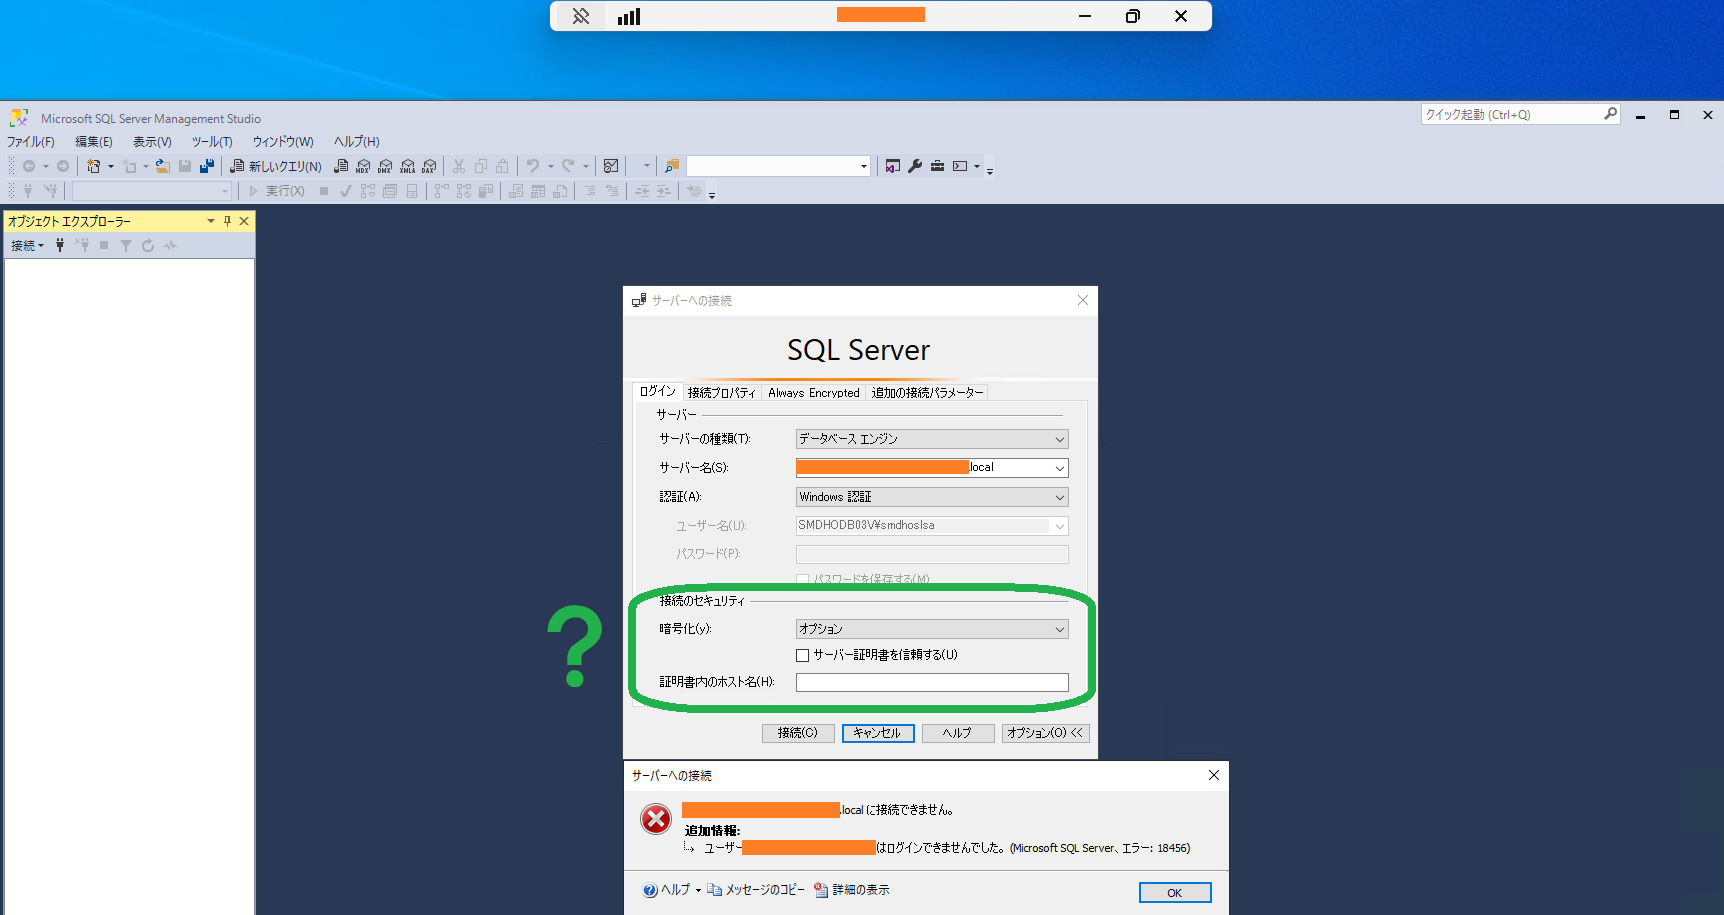The height and width of the screenshot is (915, 1724).
Task: Click the remote session signal strength icon
Action: coord(629,16)
